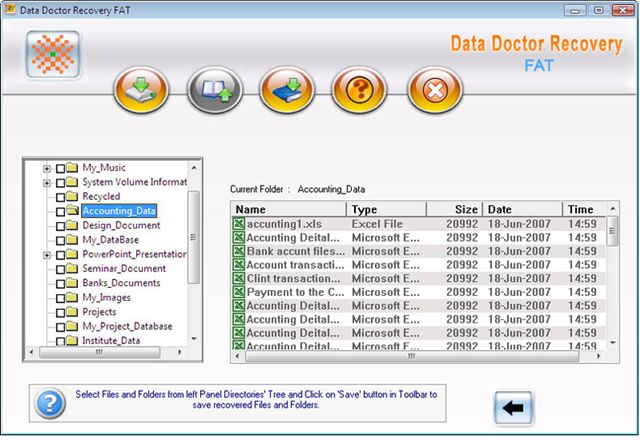
Task: Tick the Seminar_Document folder checkbox
Action: [x=60, y=269]
